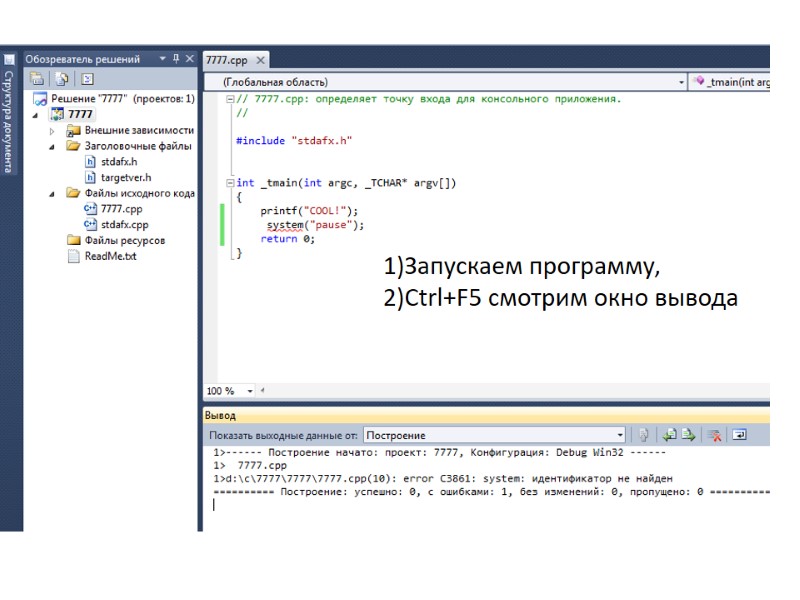Select ReadMe.txt in Solution Explorer
Viewport: 800px width, 600px height.
click(x=110, y=256)
